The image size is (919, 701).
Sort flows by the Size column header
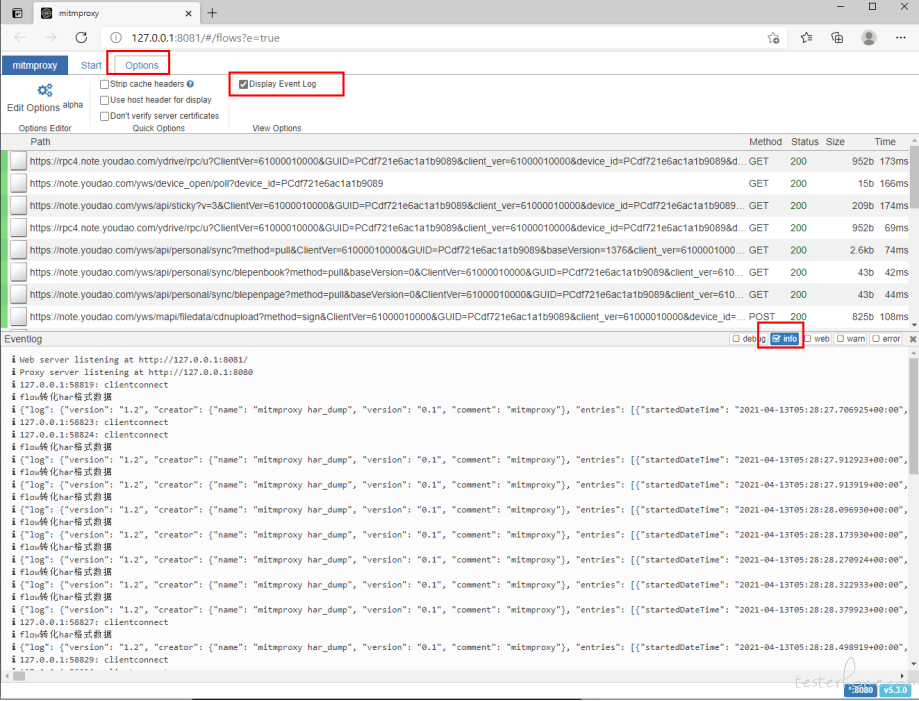tap(835, 142)
